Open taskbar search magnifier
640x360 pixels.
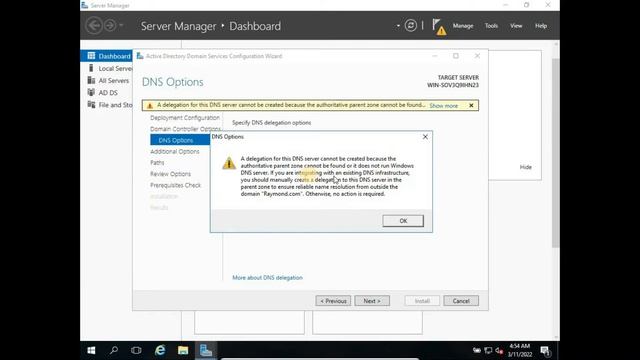[x=114, y=350]
